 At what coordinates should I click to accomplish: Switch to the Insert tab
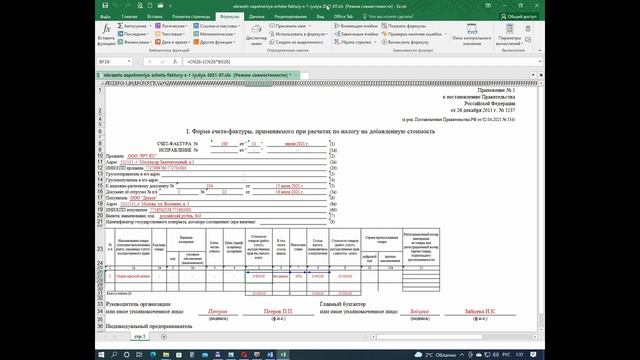tap(155, 17)
